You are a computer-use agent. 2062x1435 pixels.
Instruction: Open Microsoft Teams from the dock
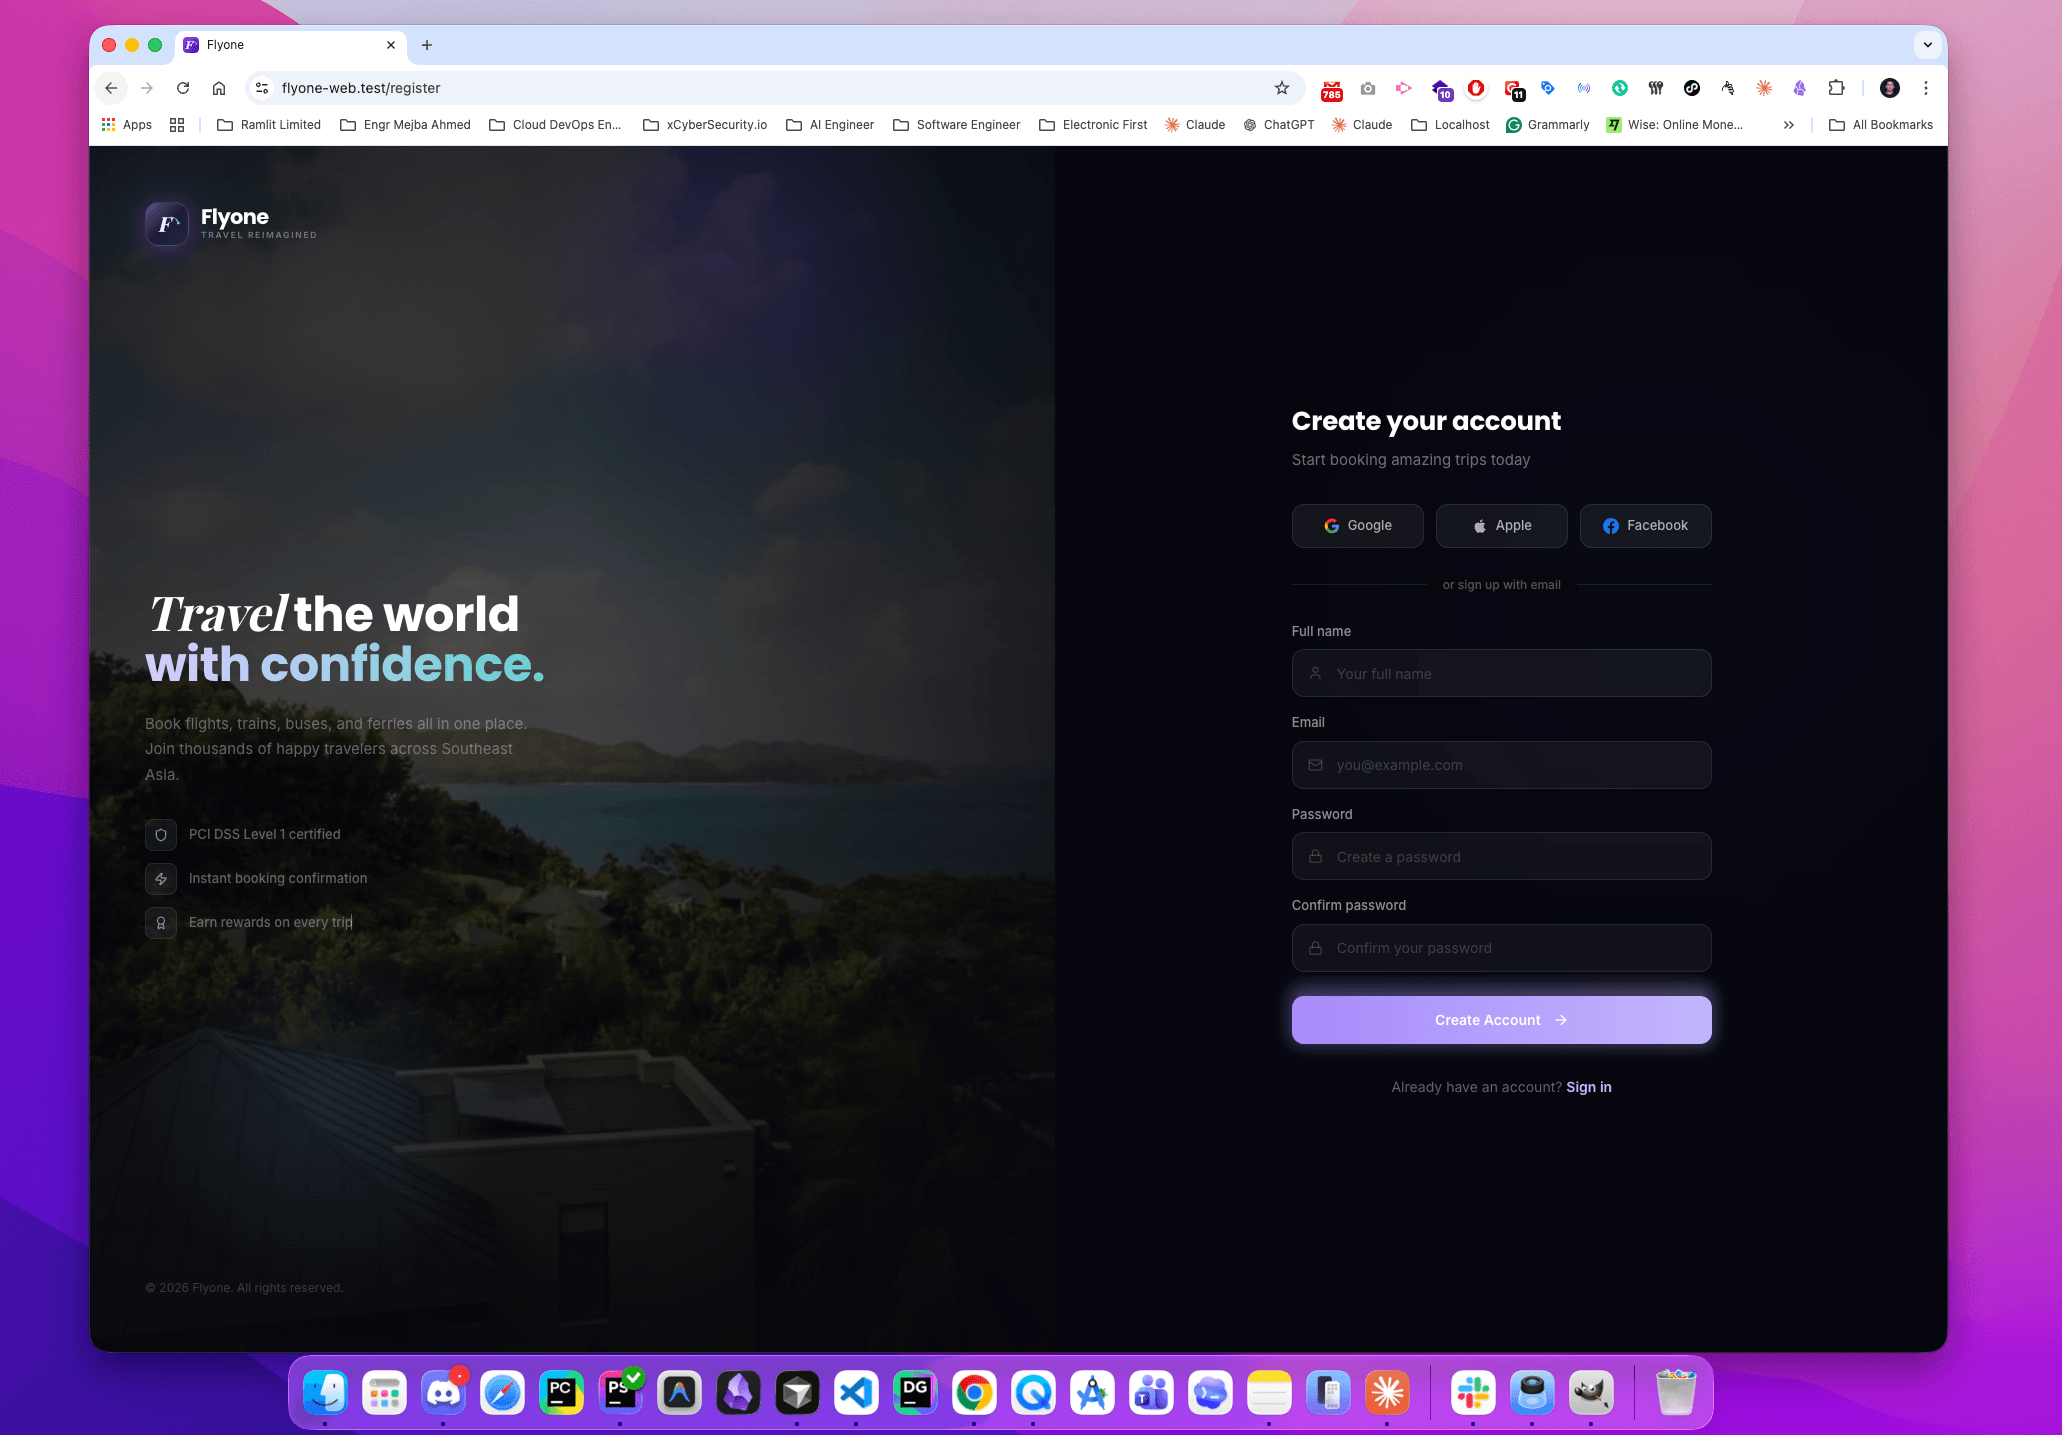pyautogui.click(x=1151, y=1392)
